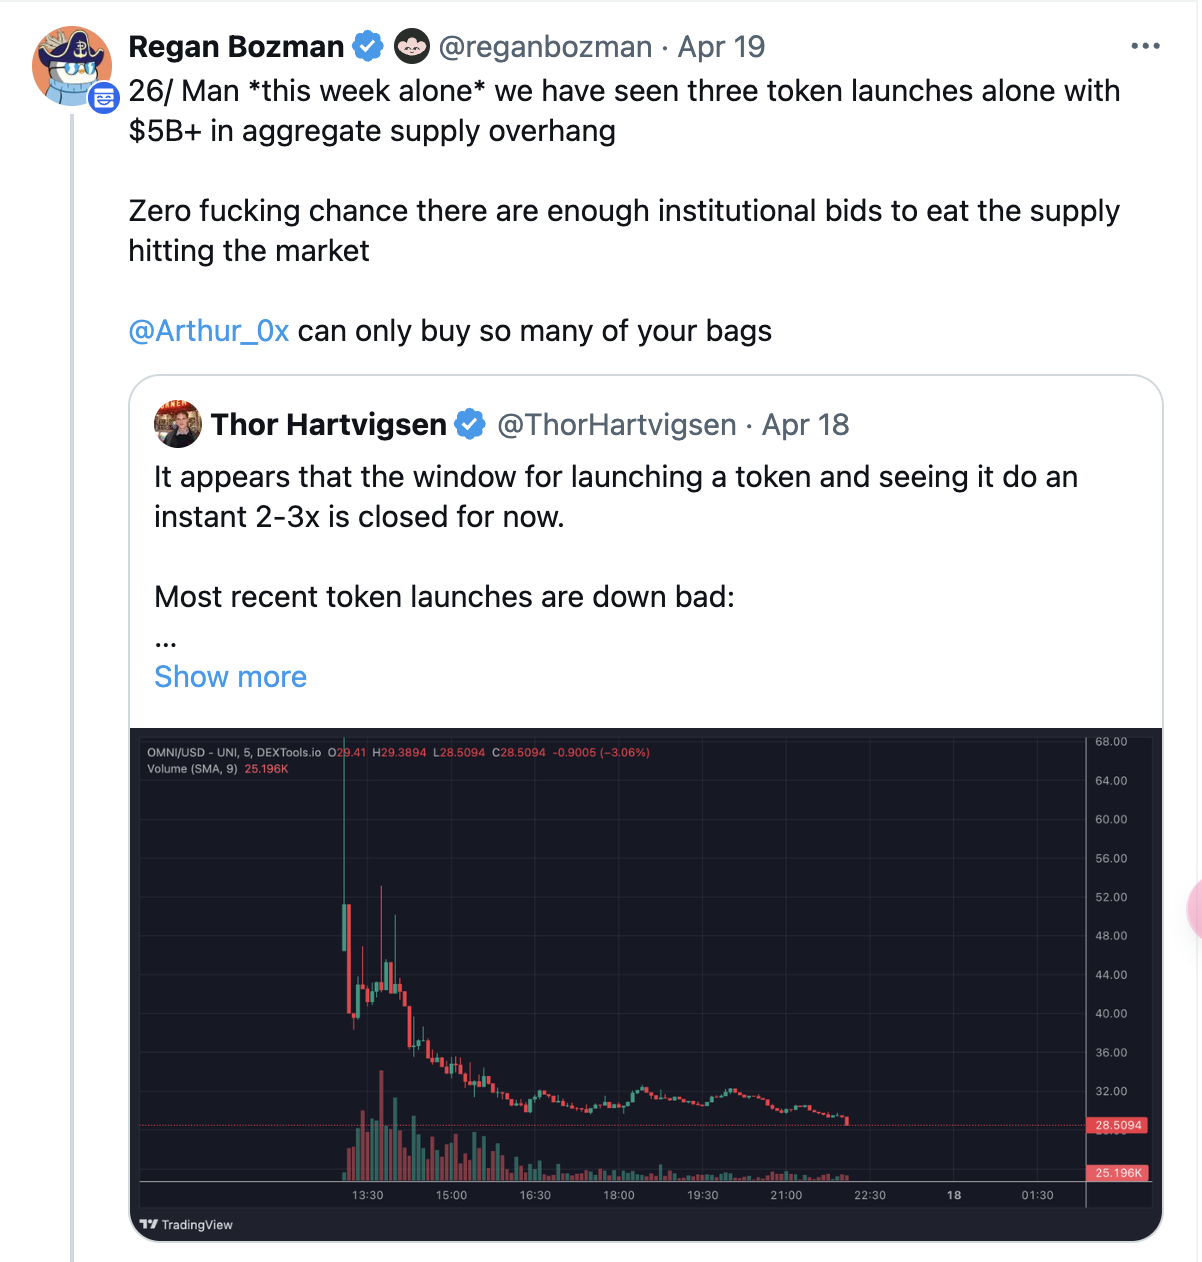Viewport: 1202px width, 1262px height.
Task: Open Thor Hartvigsen's profile picture
Action: (178, 424)
